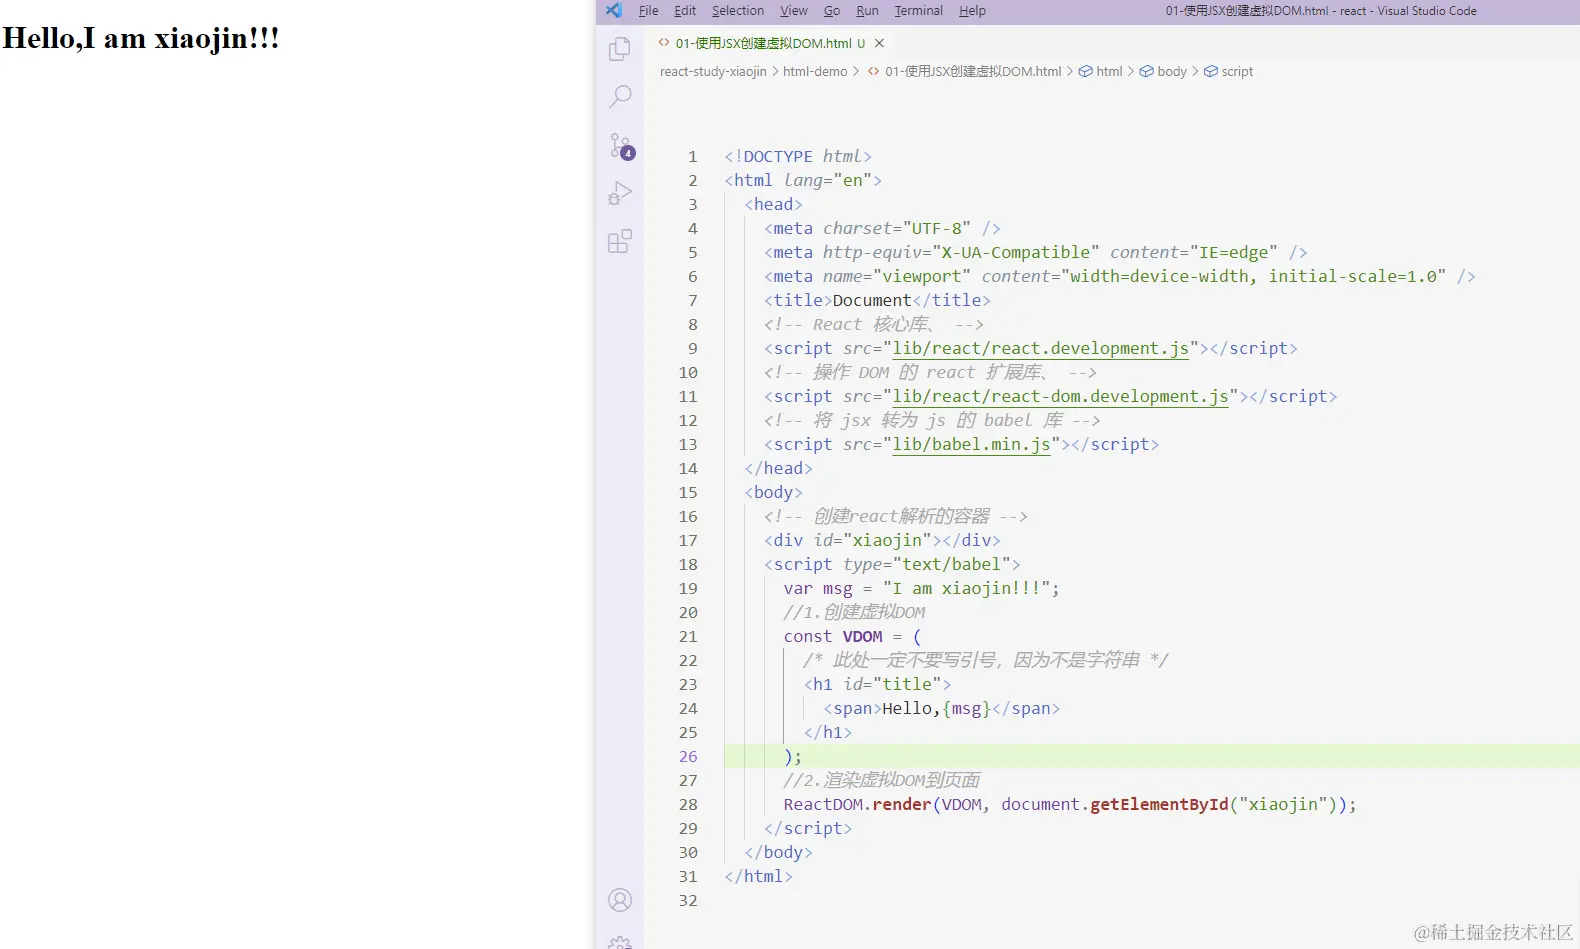Click line number 18 in the gutter

click(x=688, y=564)
